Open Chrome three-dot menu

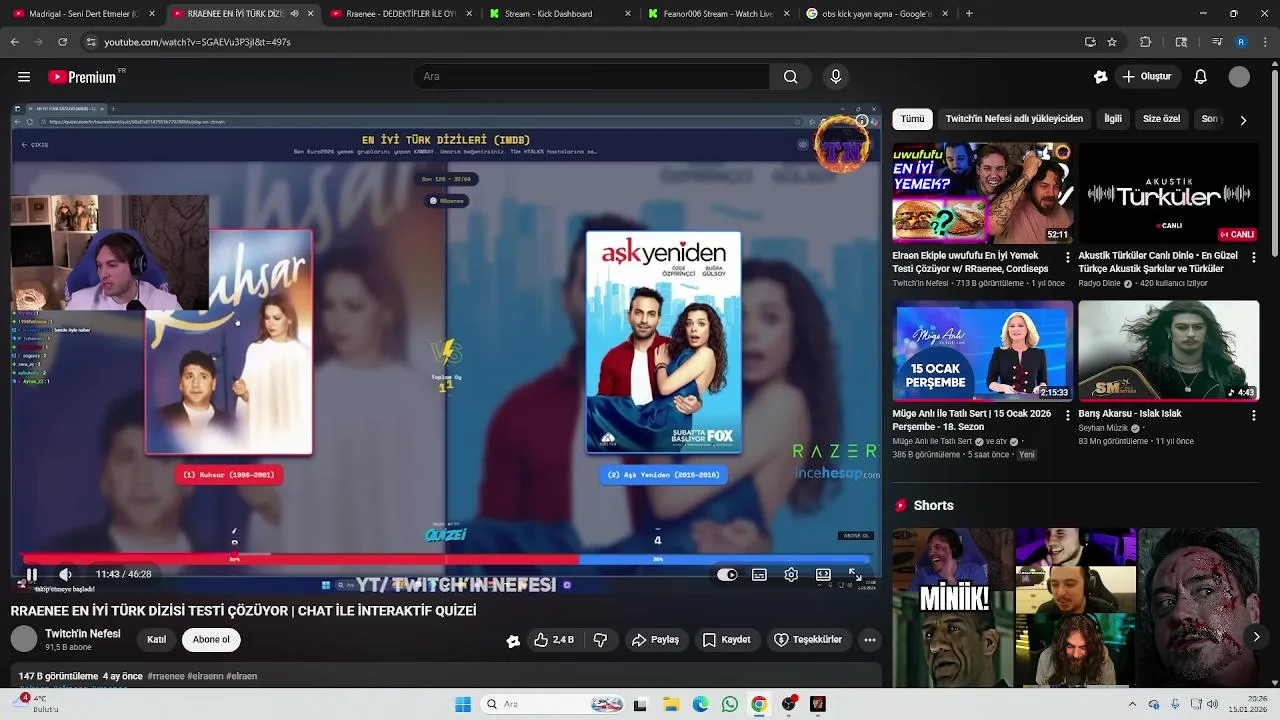point(1265,42)
